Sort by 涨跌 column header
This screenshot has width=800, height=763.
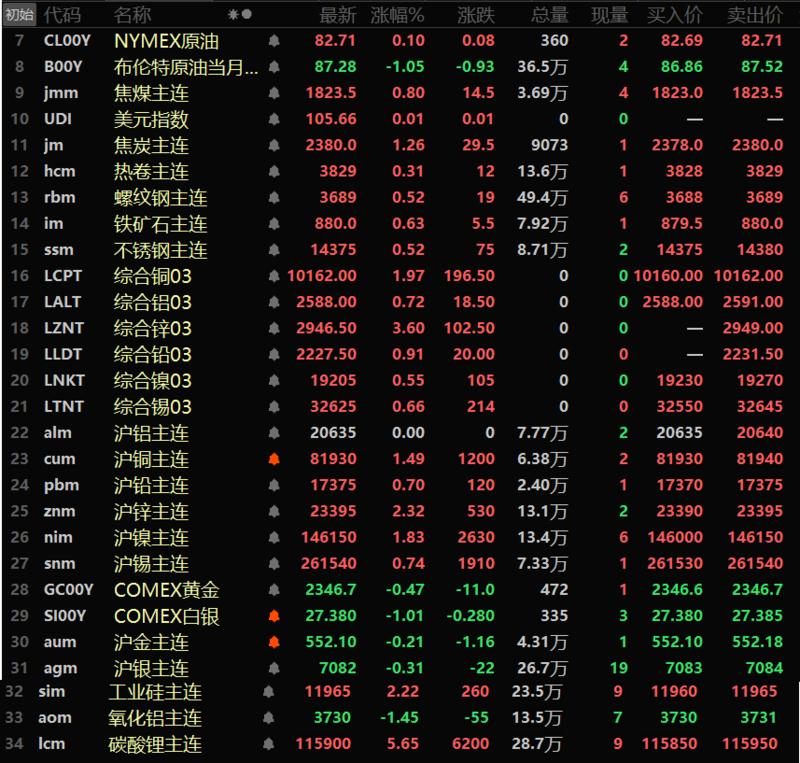[x=476, y=15]
